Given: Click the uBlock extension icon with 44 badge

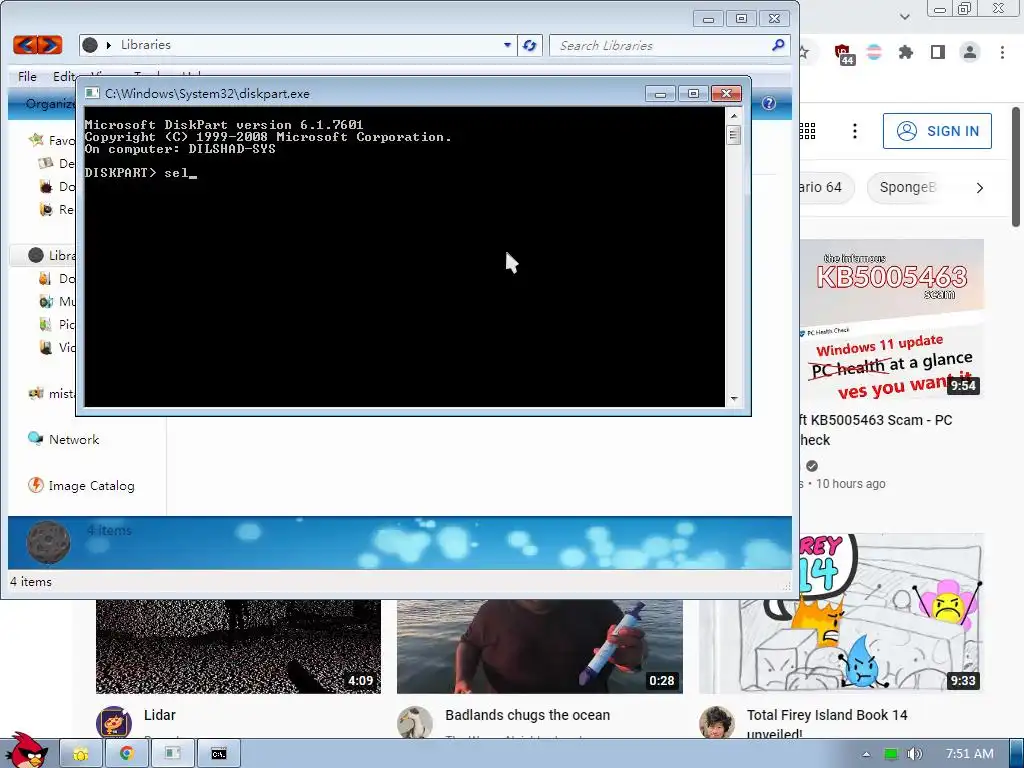Looking at the screenshot, I should click(843, 54).
